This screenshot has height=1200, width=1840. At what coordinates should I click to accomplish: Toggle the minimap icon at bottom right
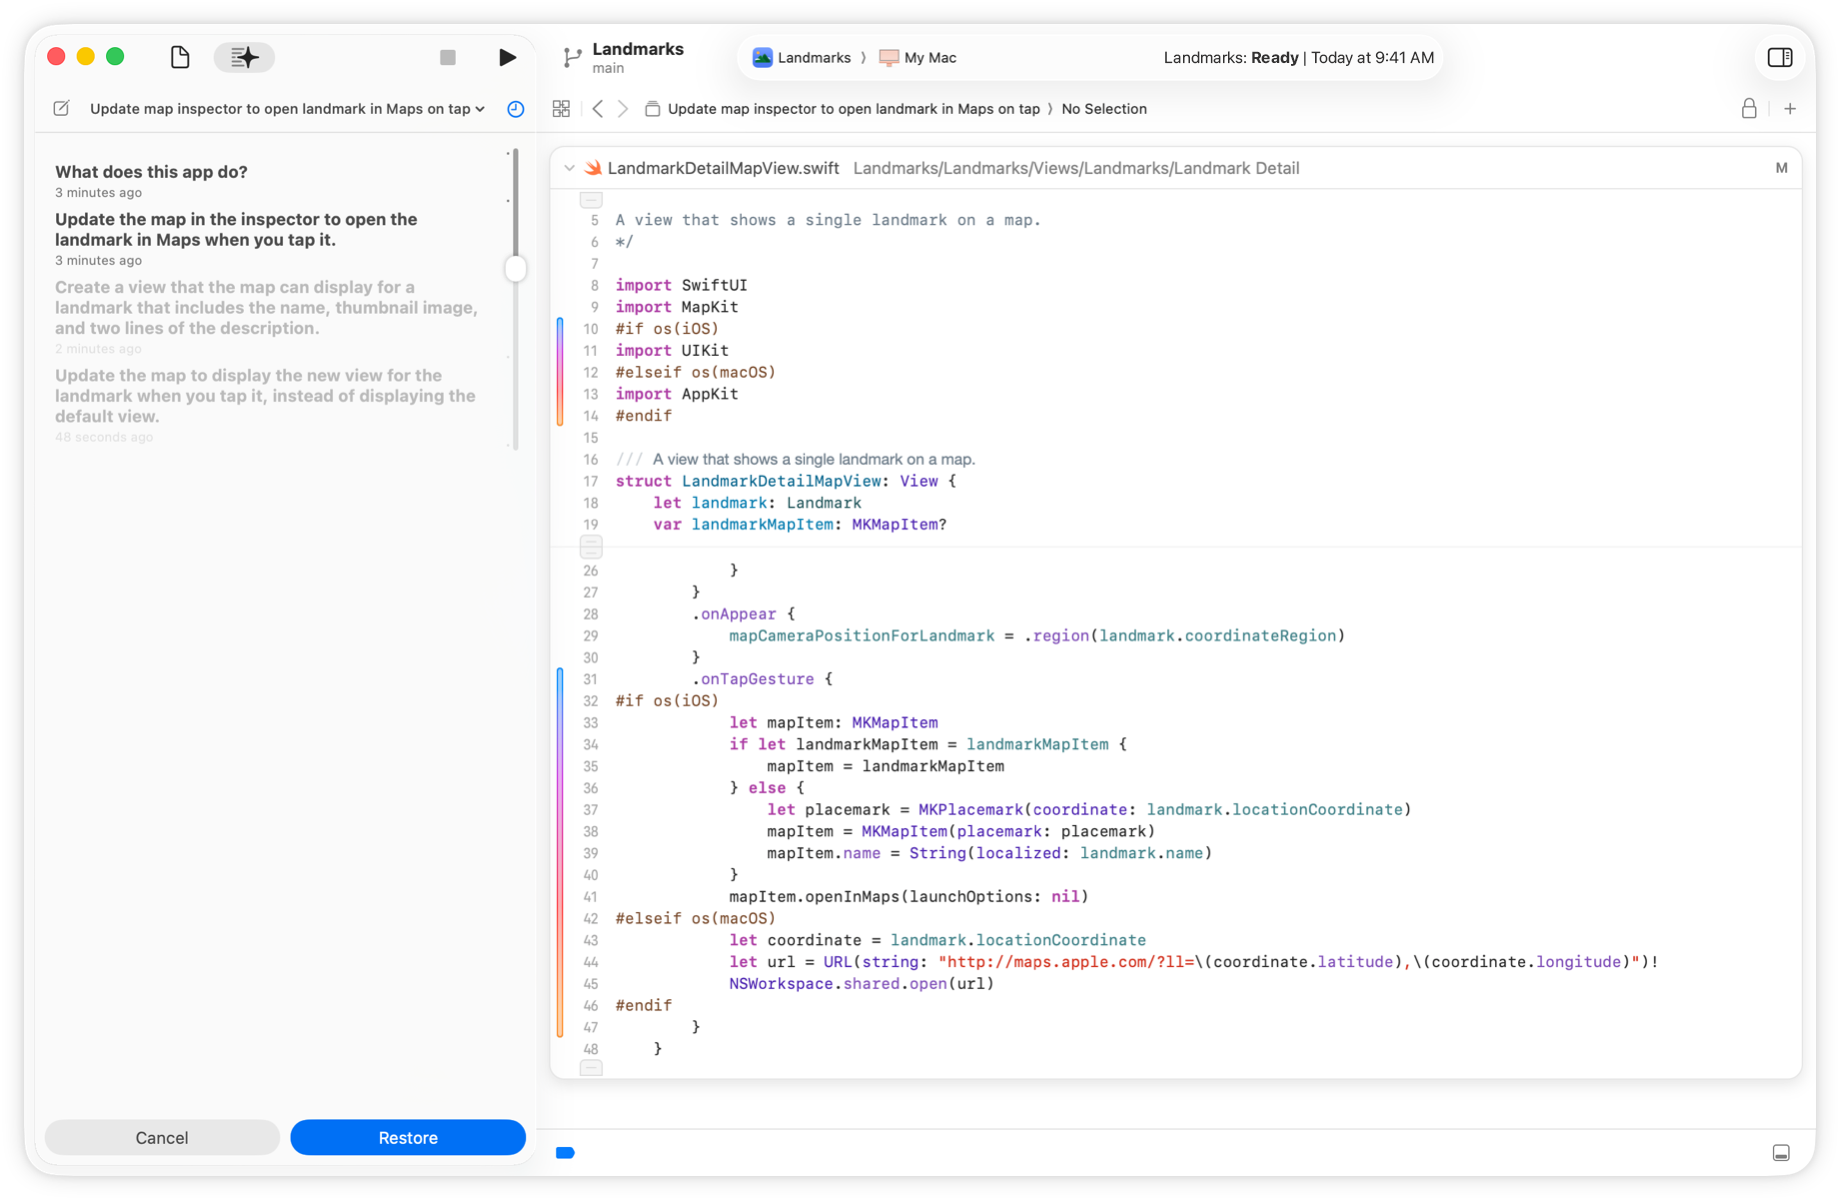tap(1783, 1152)
